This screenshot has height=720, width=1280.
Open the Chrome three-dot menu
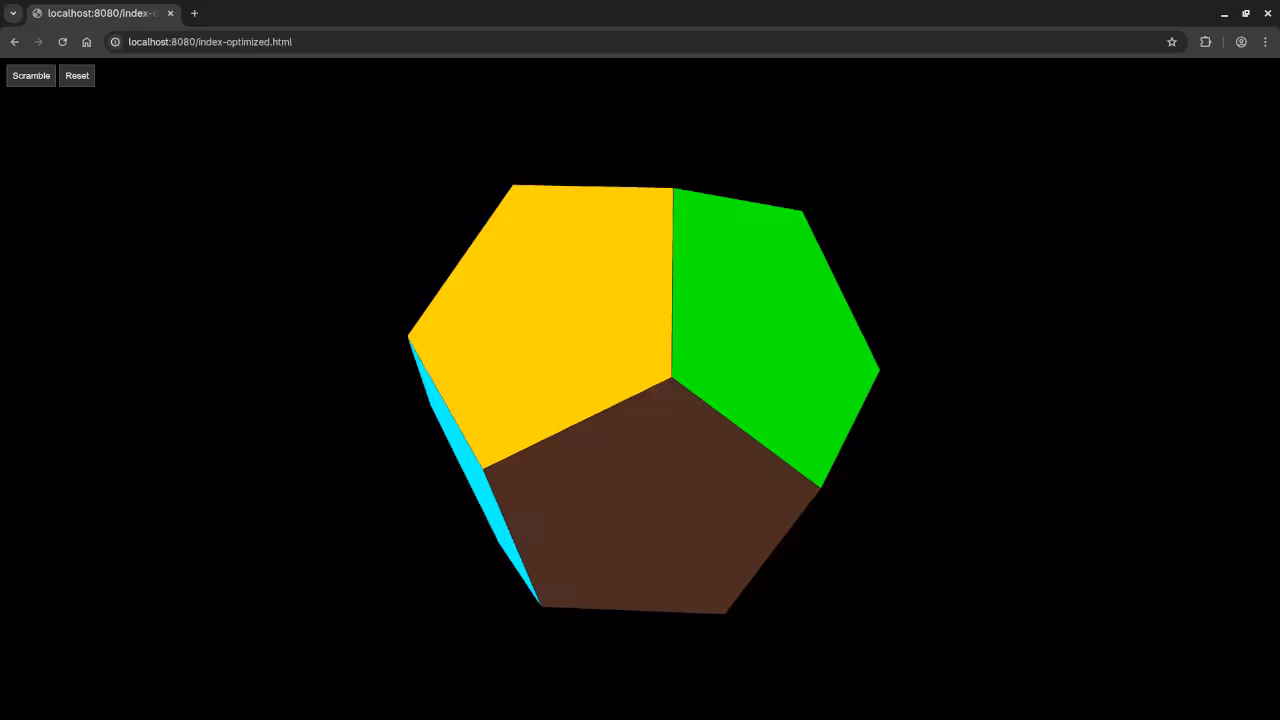click(1266, 42)
